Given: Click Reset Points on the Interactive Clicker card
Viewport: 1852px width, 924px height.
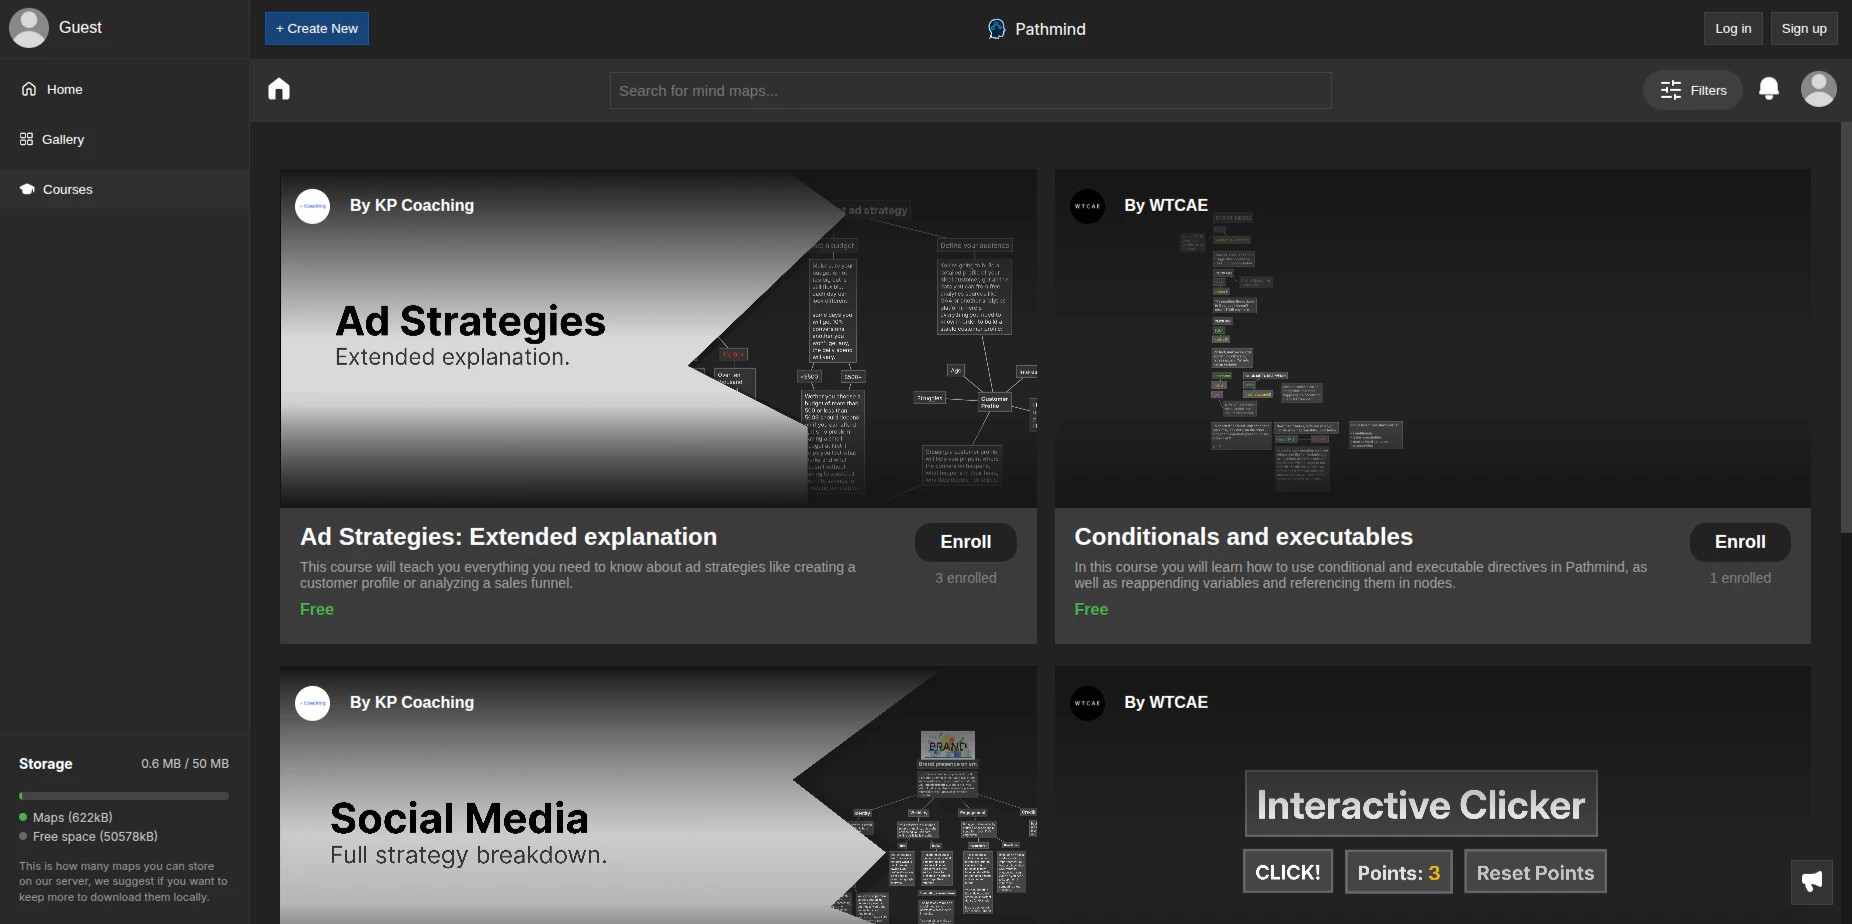Looking at the screenshot, I should point(1535,872).
